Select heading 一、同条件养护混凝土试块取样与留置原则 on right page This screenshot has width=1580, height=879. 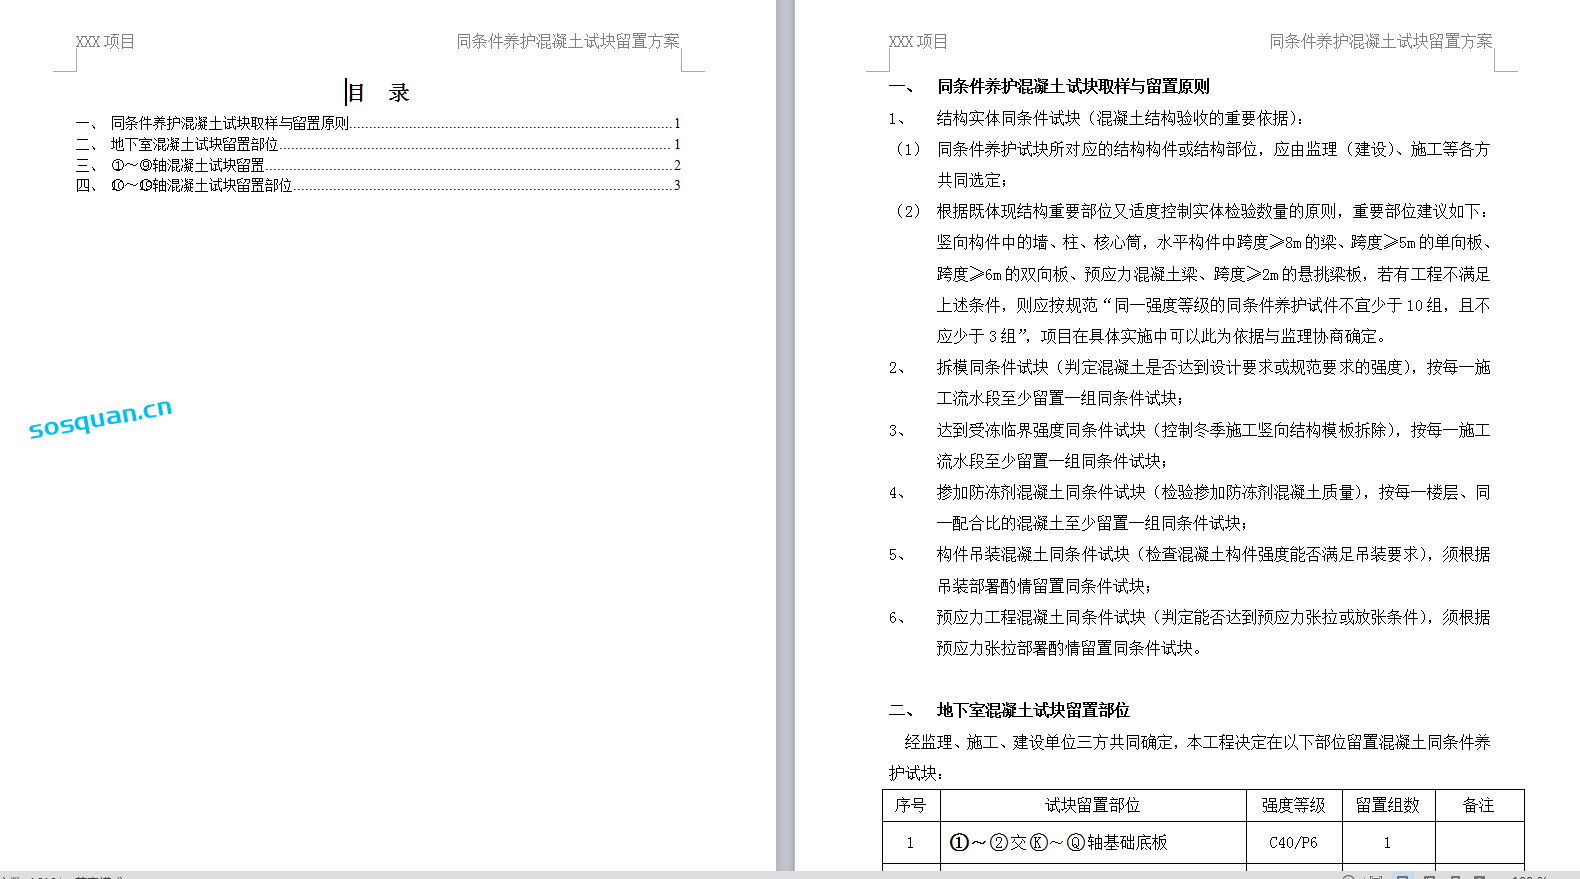point(1072,86)
